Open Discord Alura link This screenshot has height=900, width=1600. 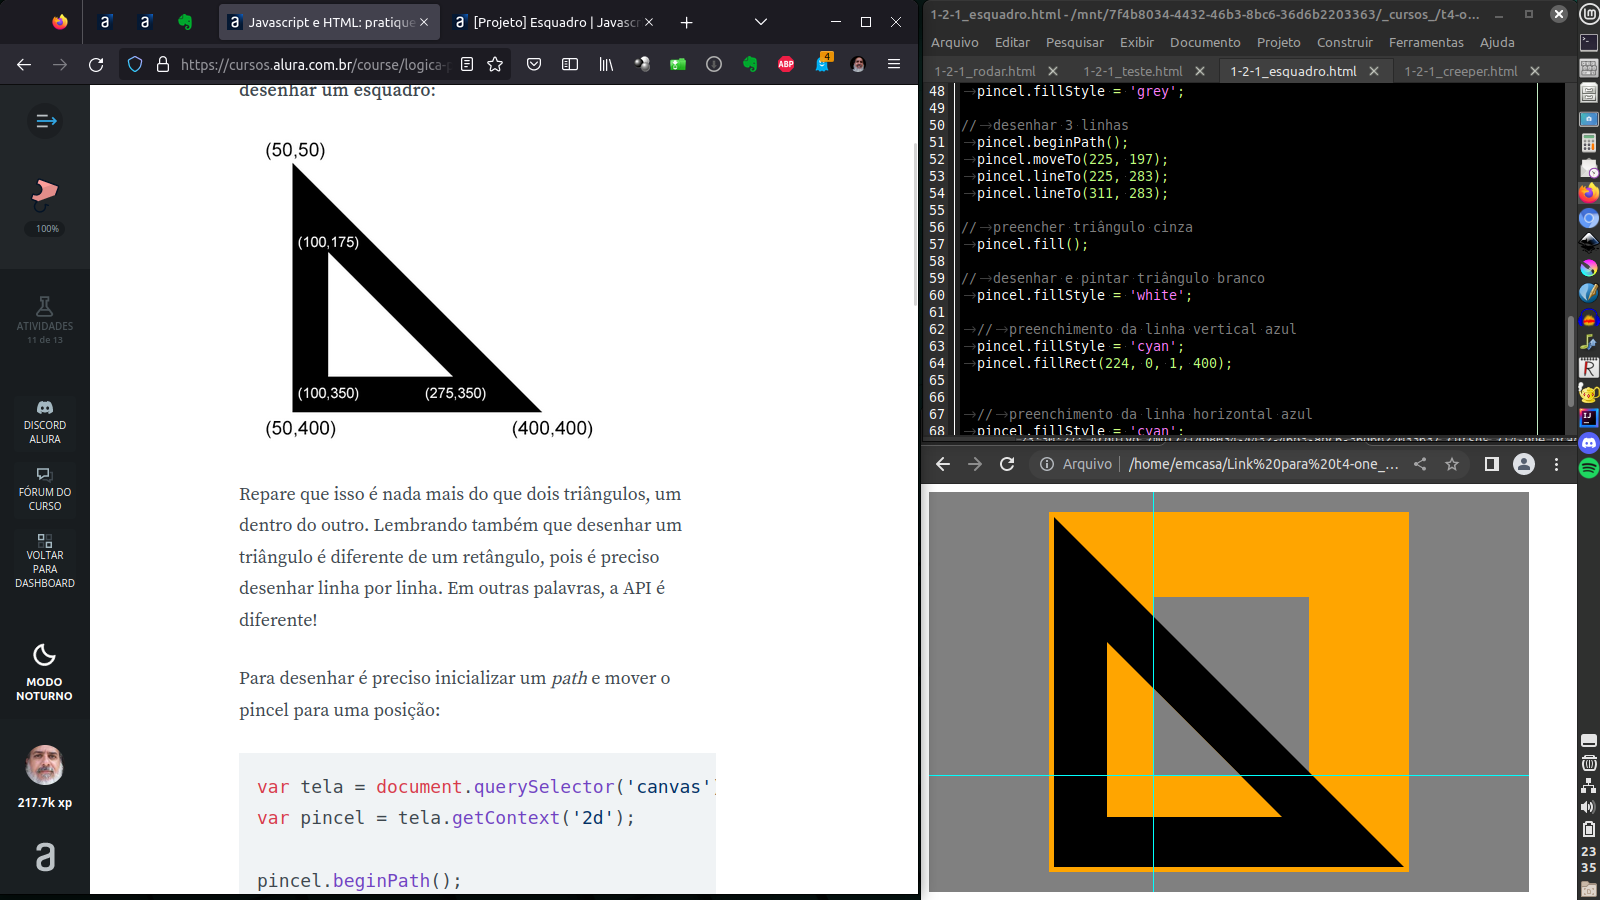coord(45,423)
